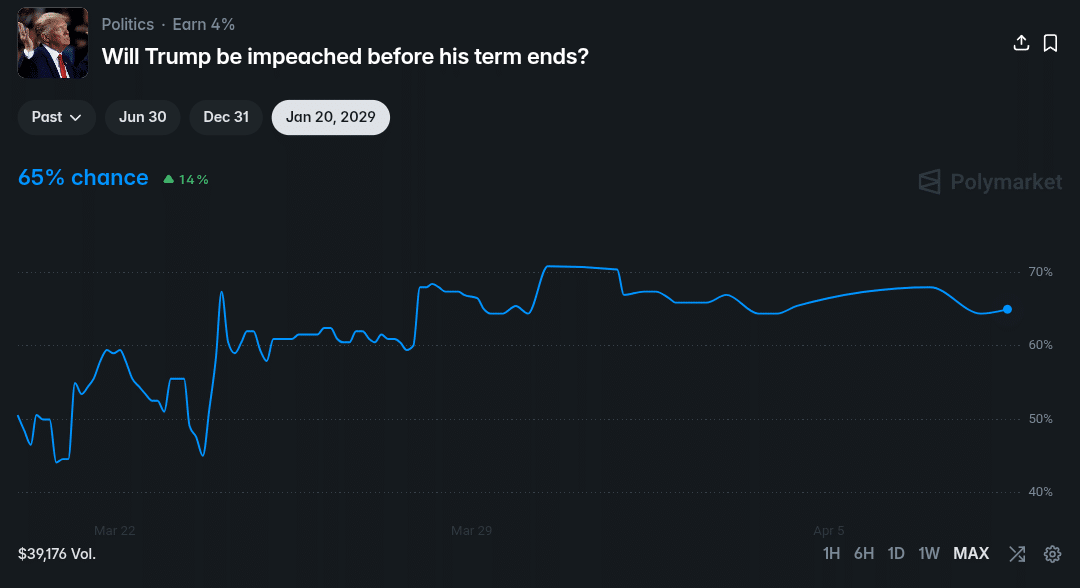Switch chart range to 6H

pyautogui.click(x=864, y=554)
